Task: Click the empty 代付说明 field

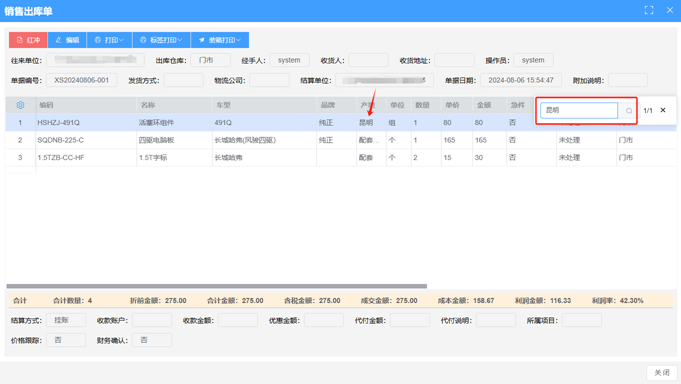Action: coord(496,320)
